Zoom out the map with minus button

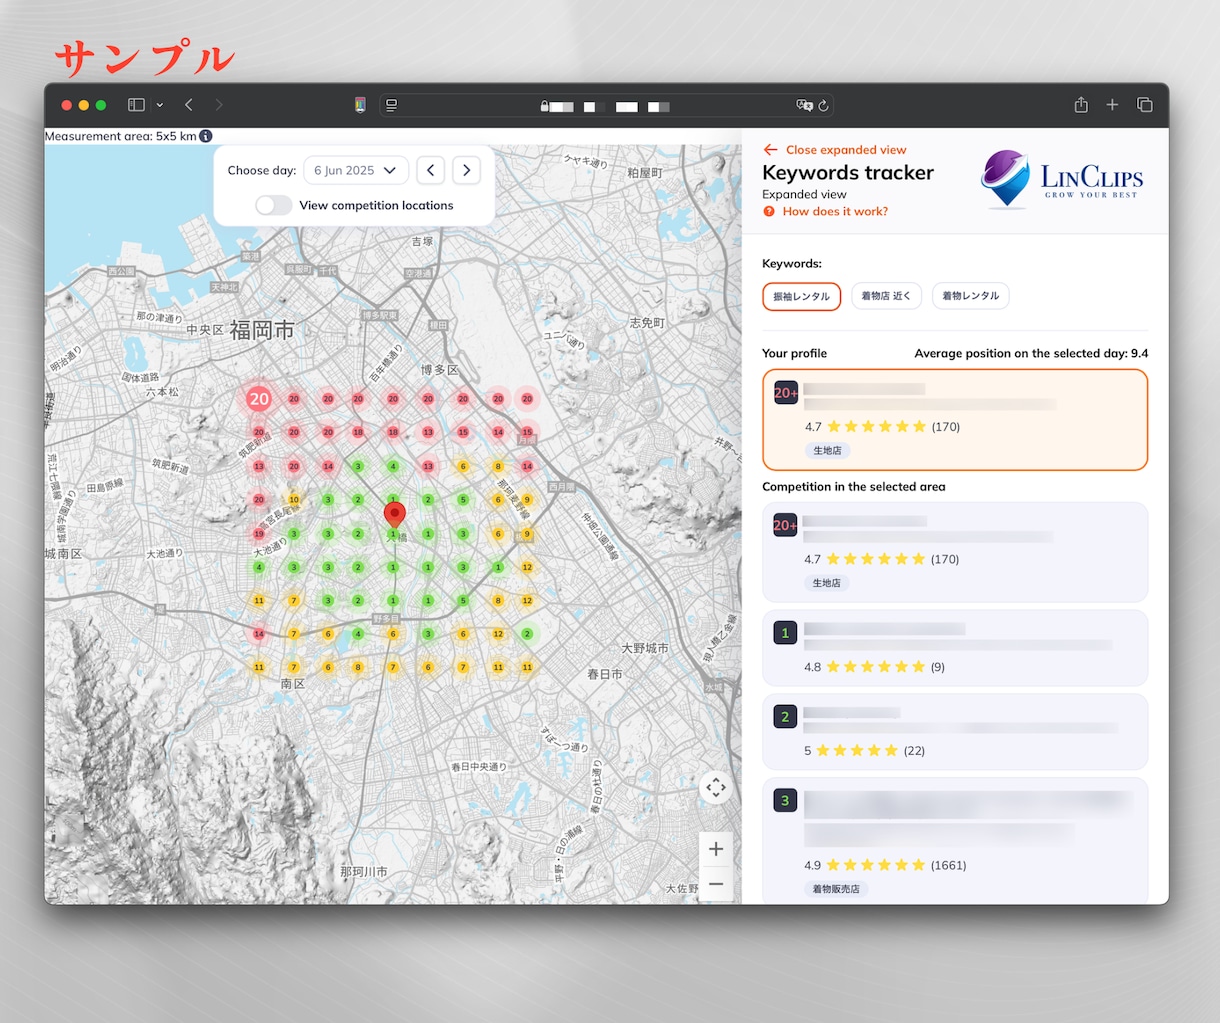[716, 884]
